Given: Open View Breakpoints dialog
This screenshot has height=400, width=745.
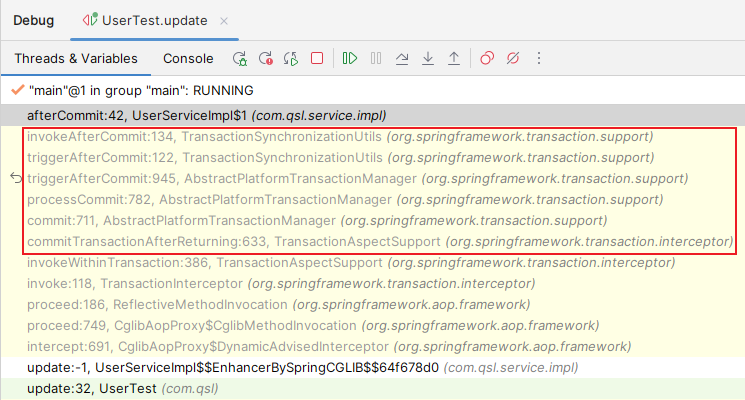Looking at the screenshot, I should pyautogui.click(x=487, y=58).
